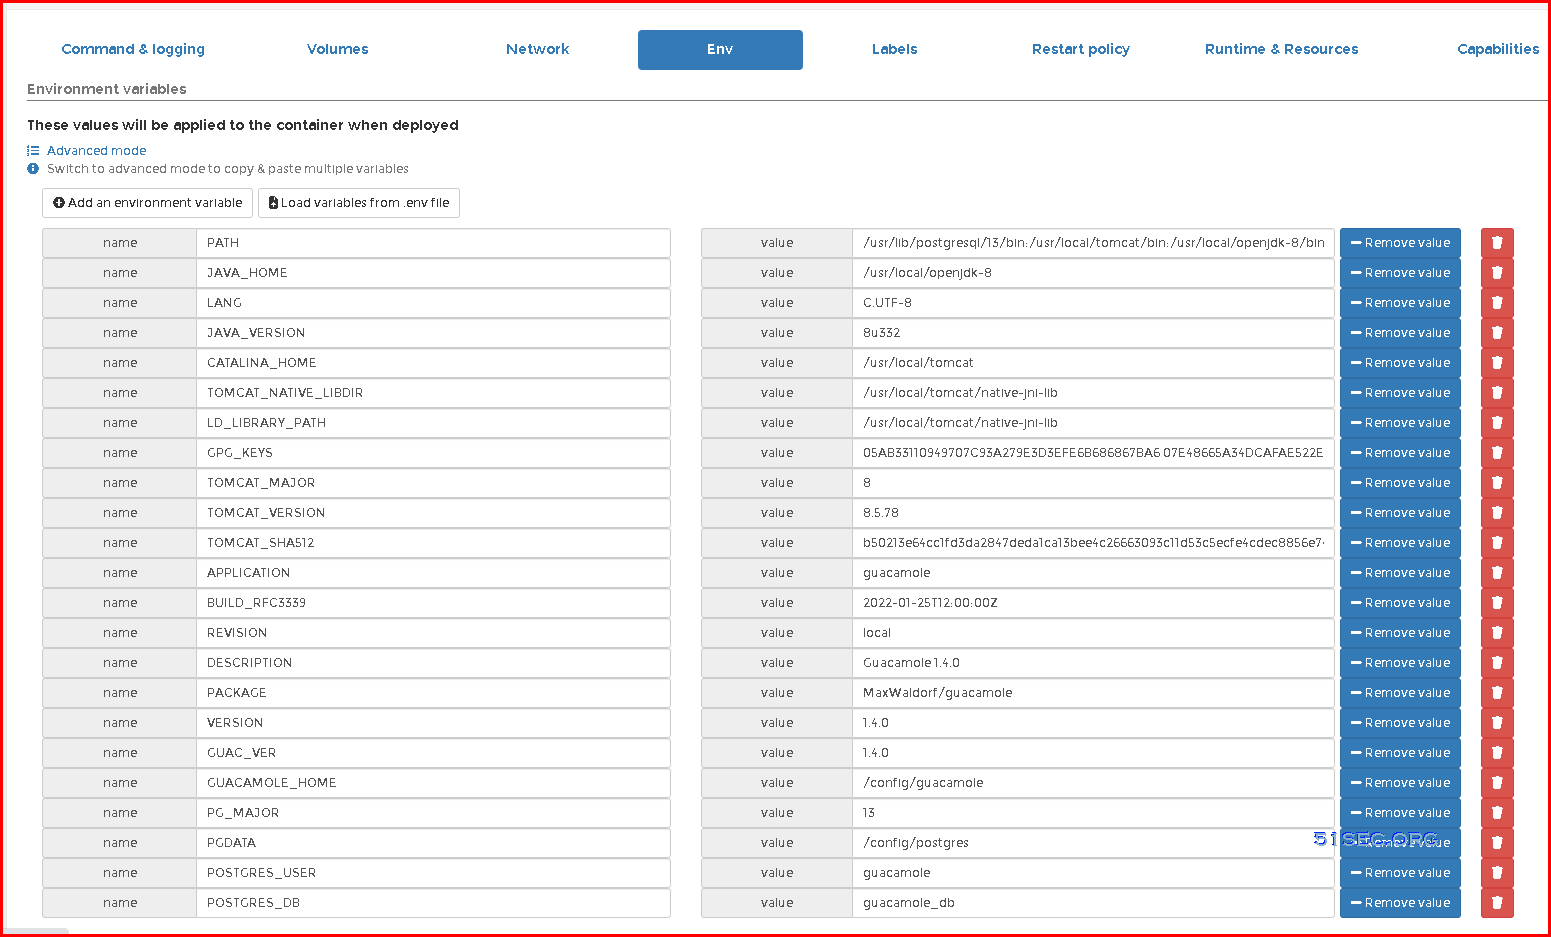The height and width of the screenshot is (937, 1551).
Task: Delete GUAC_VER via its trash icon
Action: tap(1497, 753)
